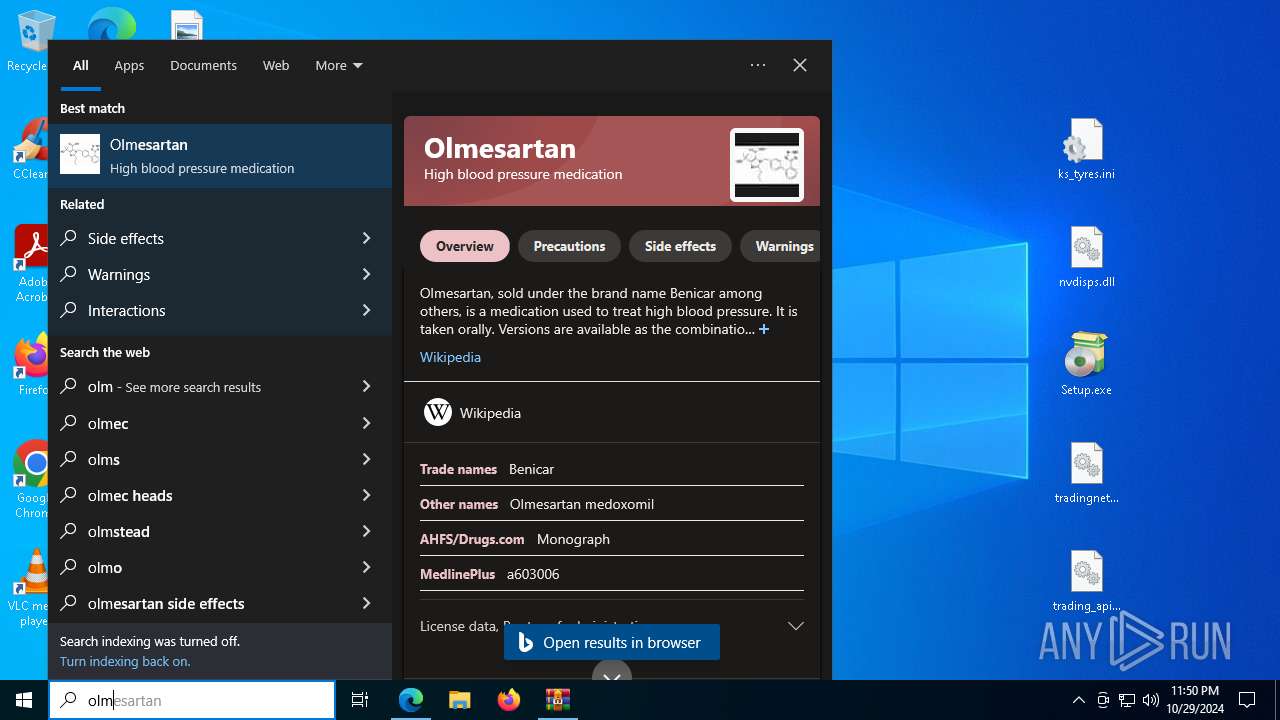Select the Precautions pill tab

pos(569,246)
